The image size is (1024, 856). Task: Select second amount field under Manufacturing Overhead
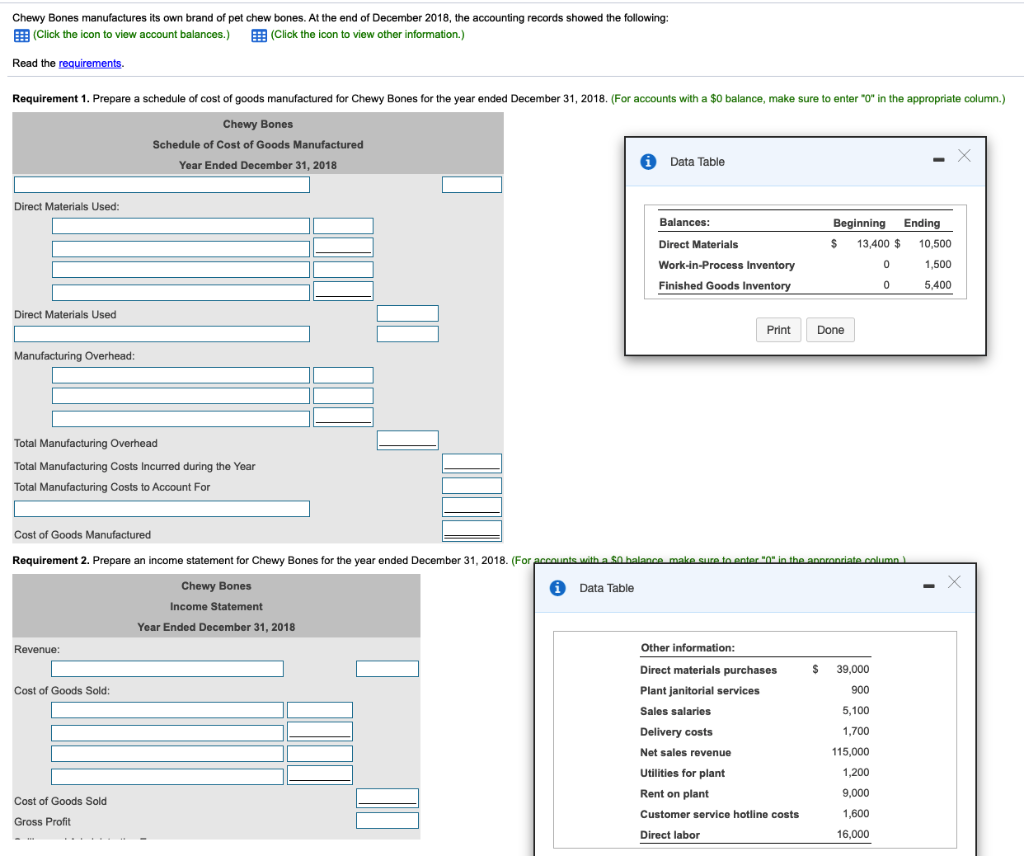(x=343, y=396)
